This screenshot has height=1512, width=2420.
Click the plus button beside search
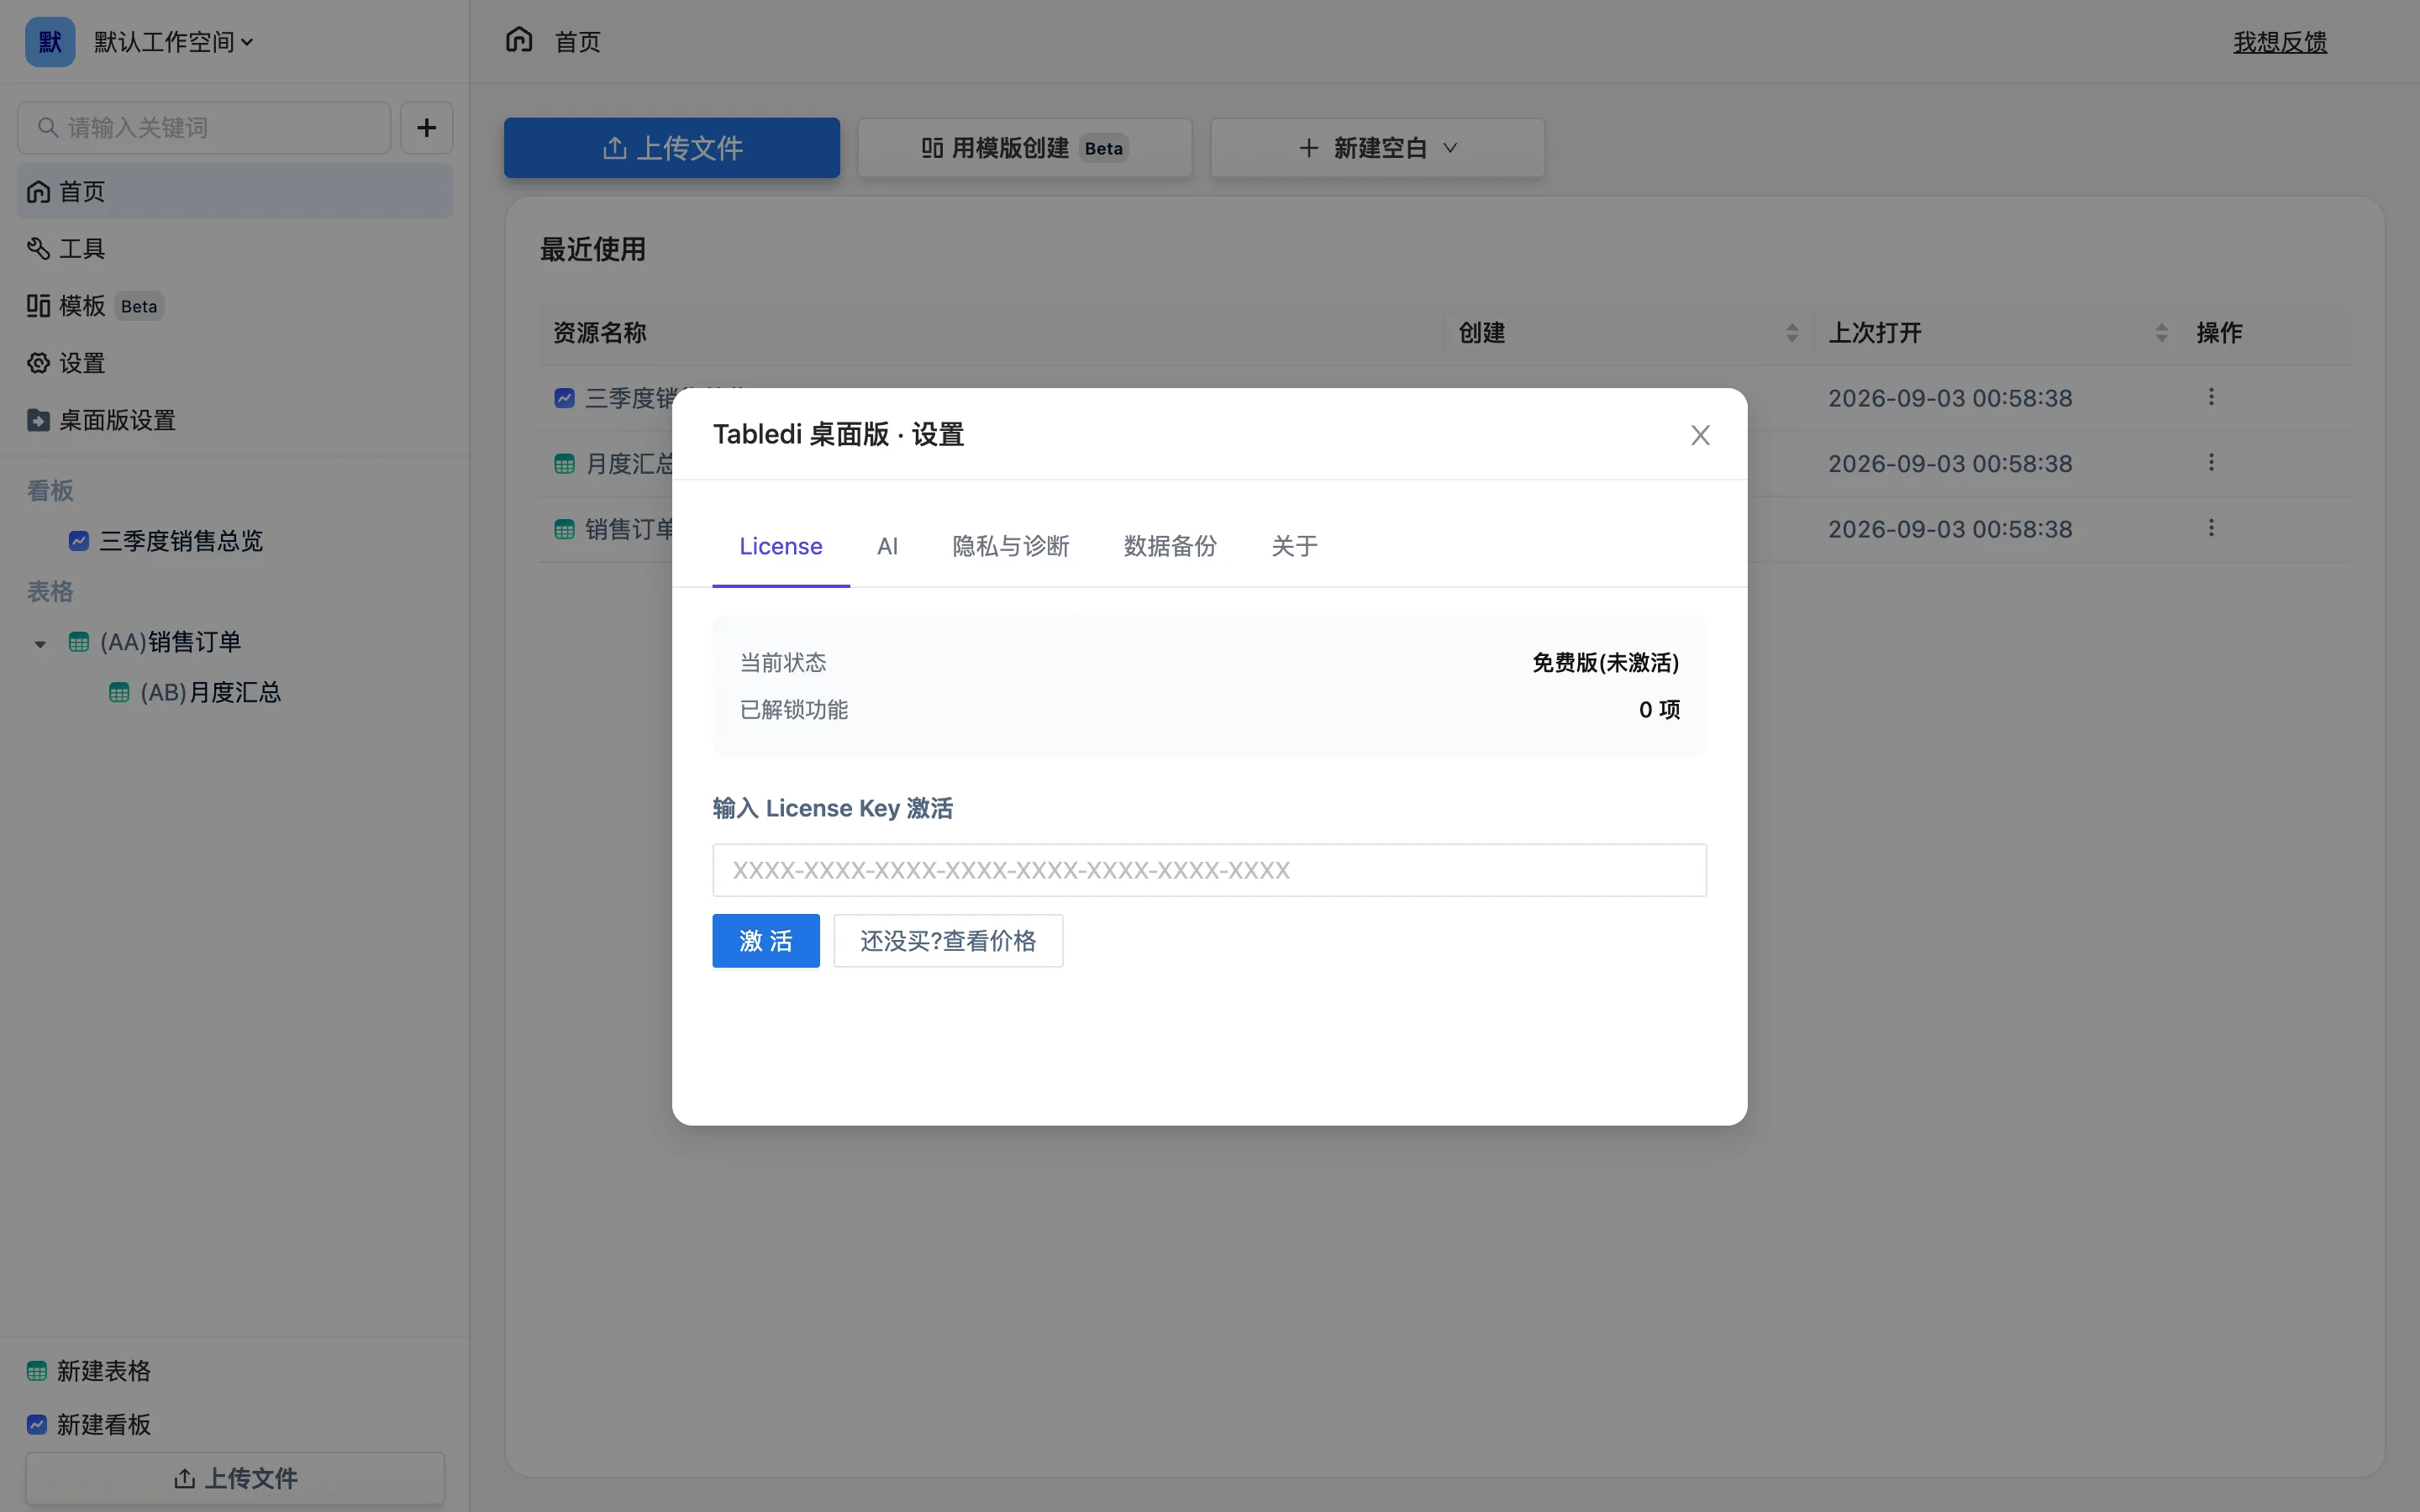[x=427, y=127]
